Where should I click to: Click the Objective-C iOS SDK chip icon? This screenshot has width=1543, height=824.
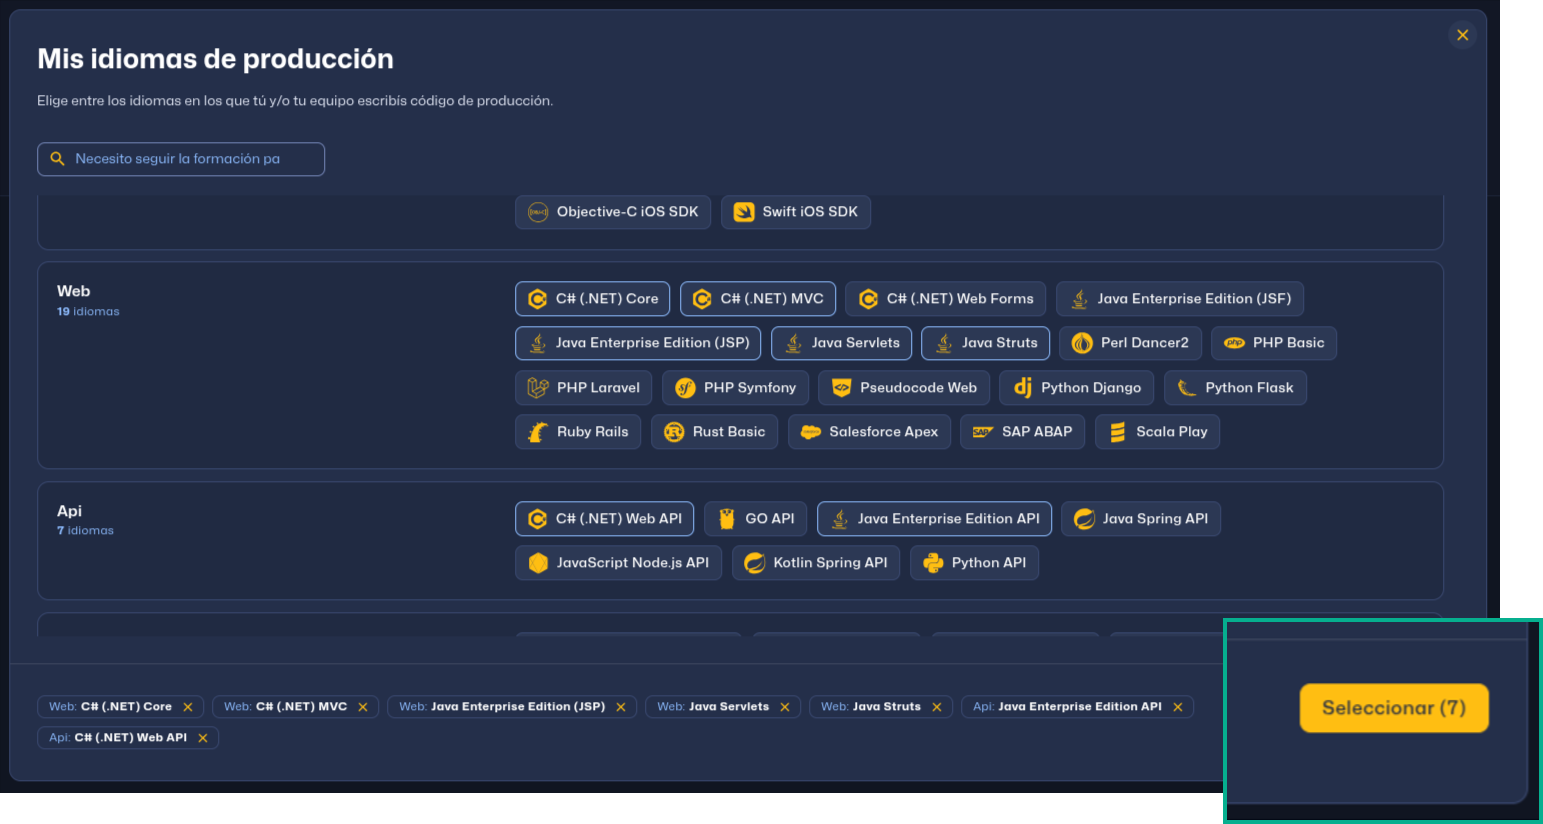coord(538,212)
